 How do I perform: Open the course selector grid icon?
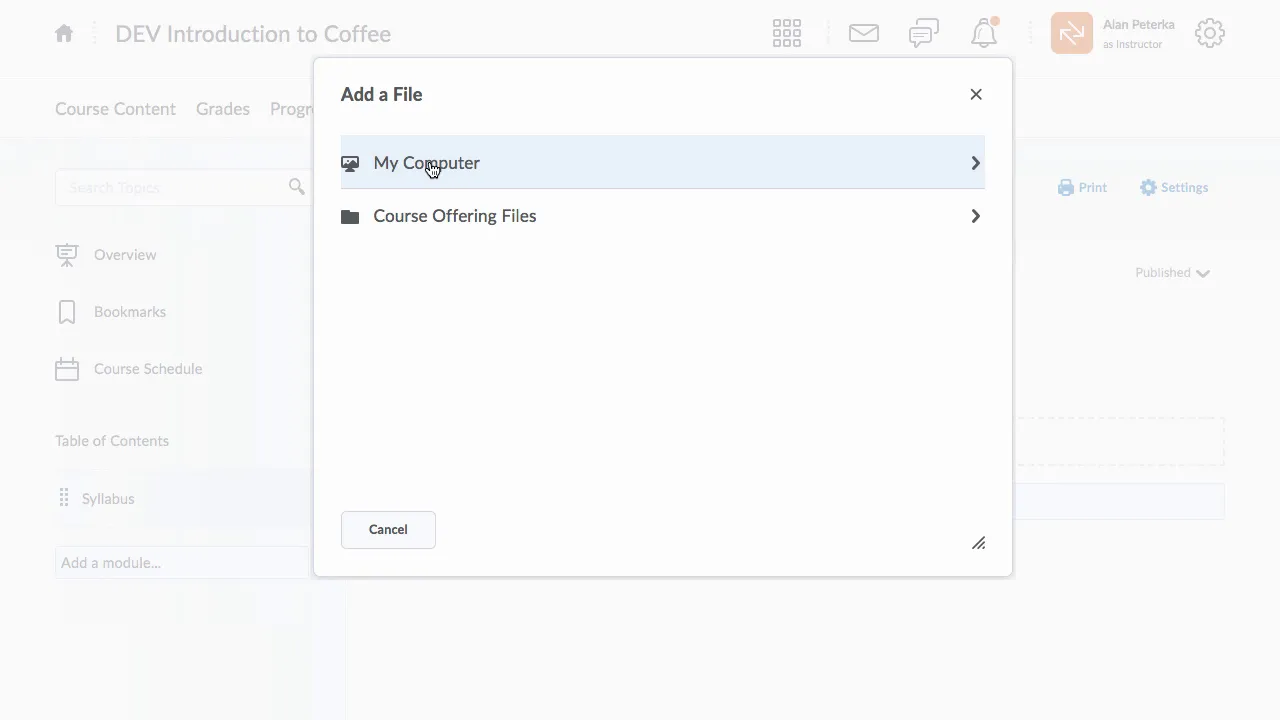click(787, 33)
